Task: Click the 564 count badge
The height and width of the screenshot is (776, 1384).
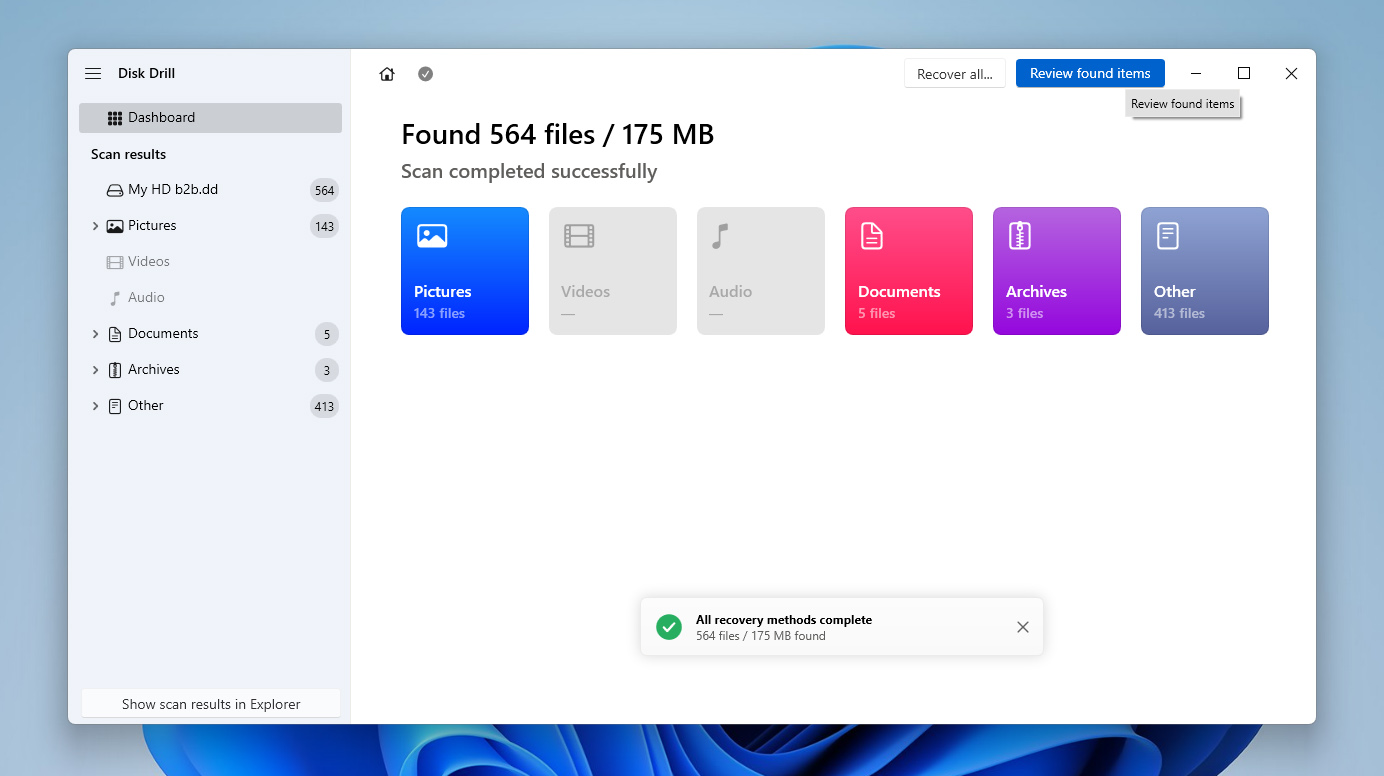Action: (x=324, y=190)
